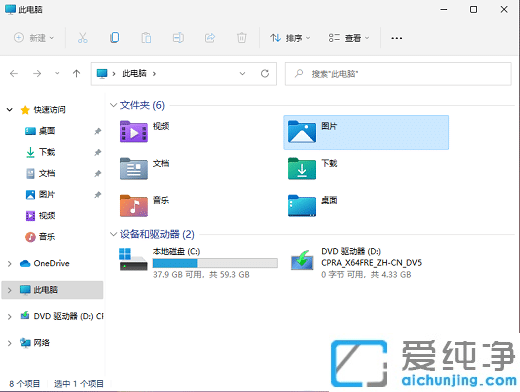The image size is (520, 392).
Task: Expand the 此电脑 tree node
Action: [10, 290]
